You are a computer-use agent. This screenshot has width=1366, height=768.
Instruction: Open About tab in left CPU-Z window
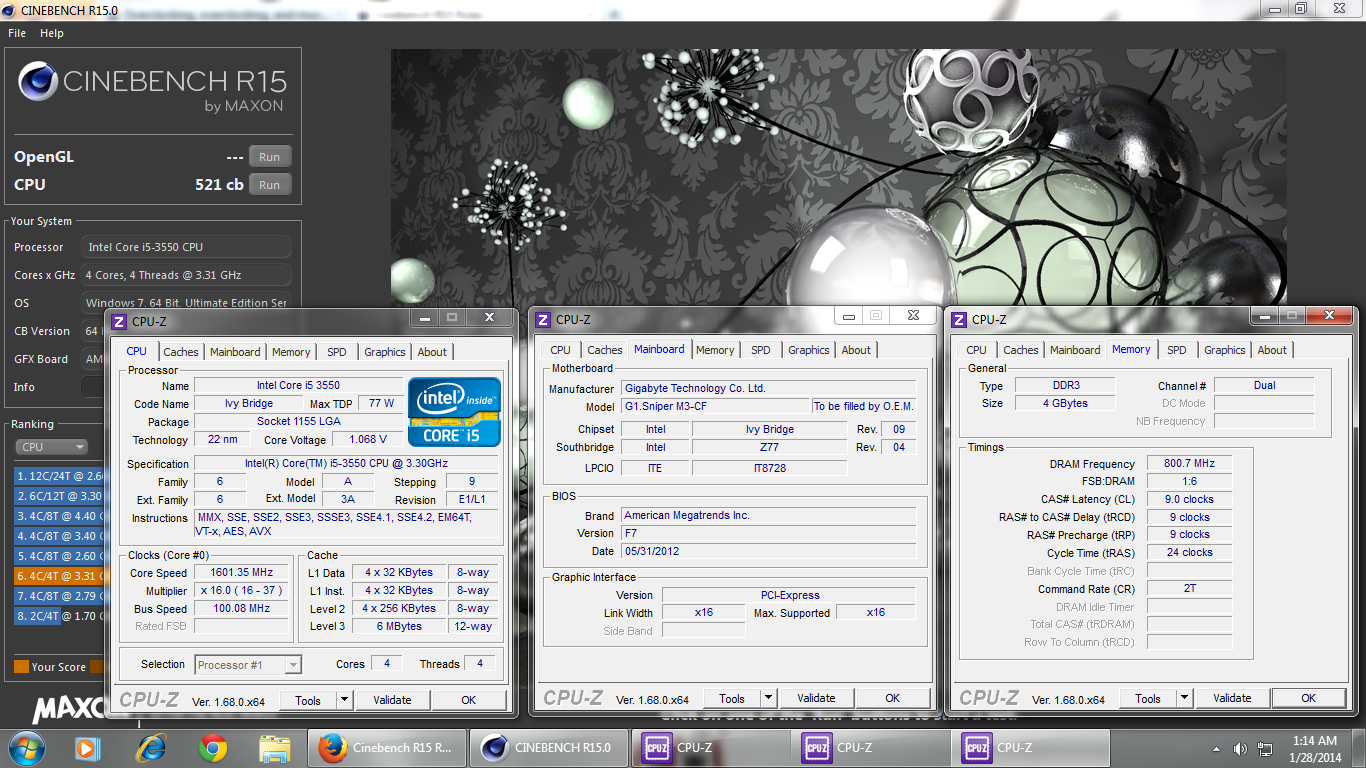tap(433, 352)
